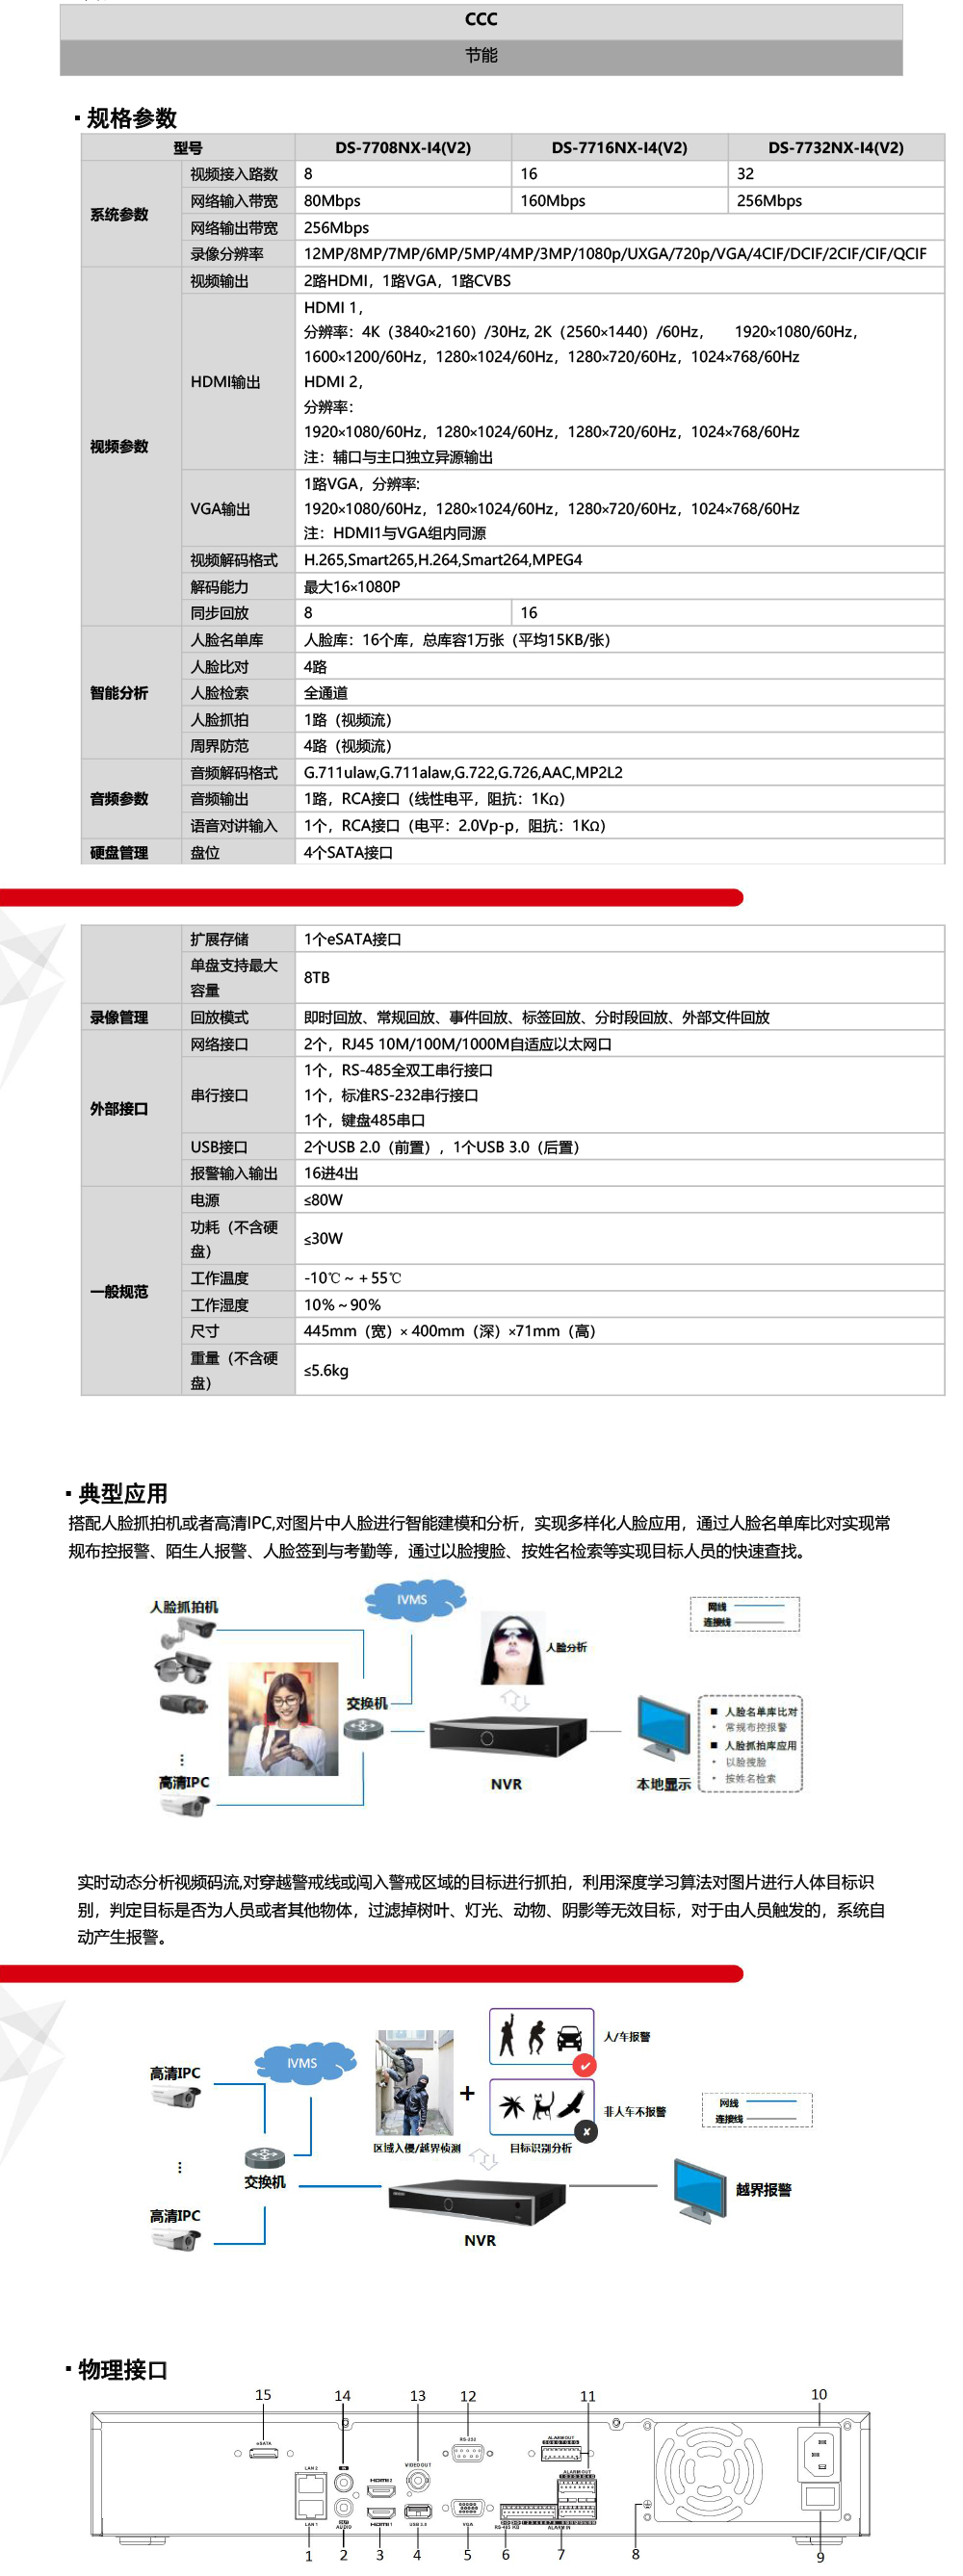Click the H.265,Smart265 decoding format value

pos(443,560)
